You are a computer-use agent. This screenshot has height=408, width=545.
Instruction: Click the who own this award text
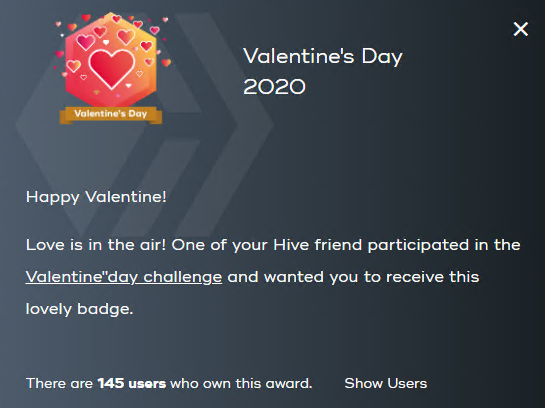pos(241,383)
